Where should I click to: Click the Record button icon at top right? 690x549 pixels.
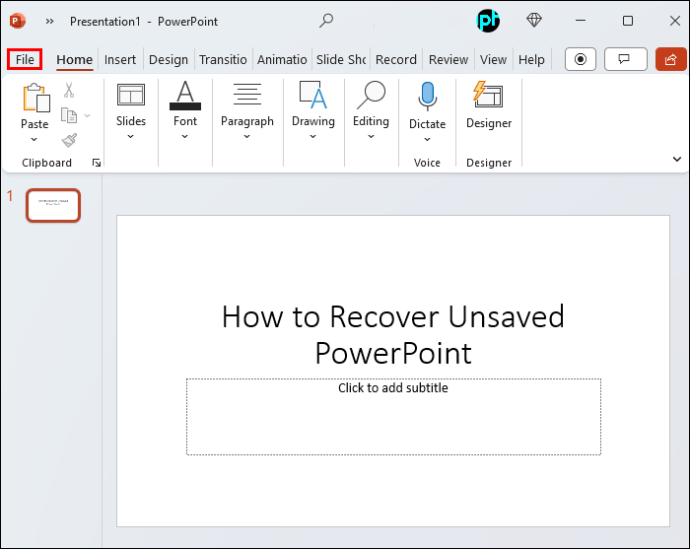tap(580, 59)
